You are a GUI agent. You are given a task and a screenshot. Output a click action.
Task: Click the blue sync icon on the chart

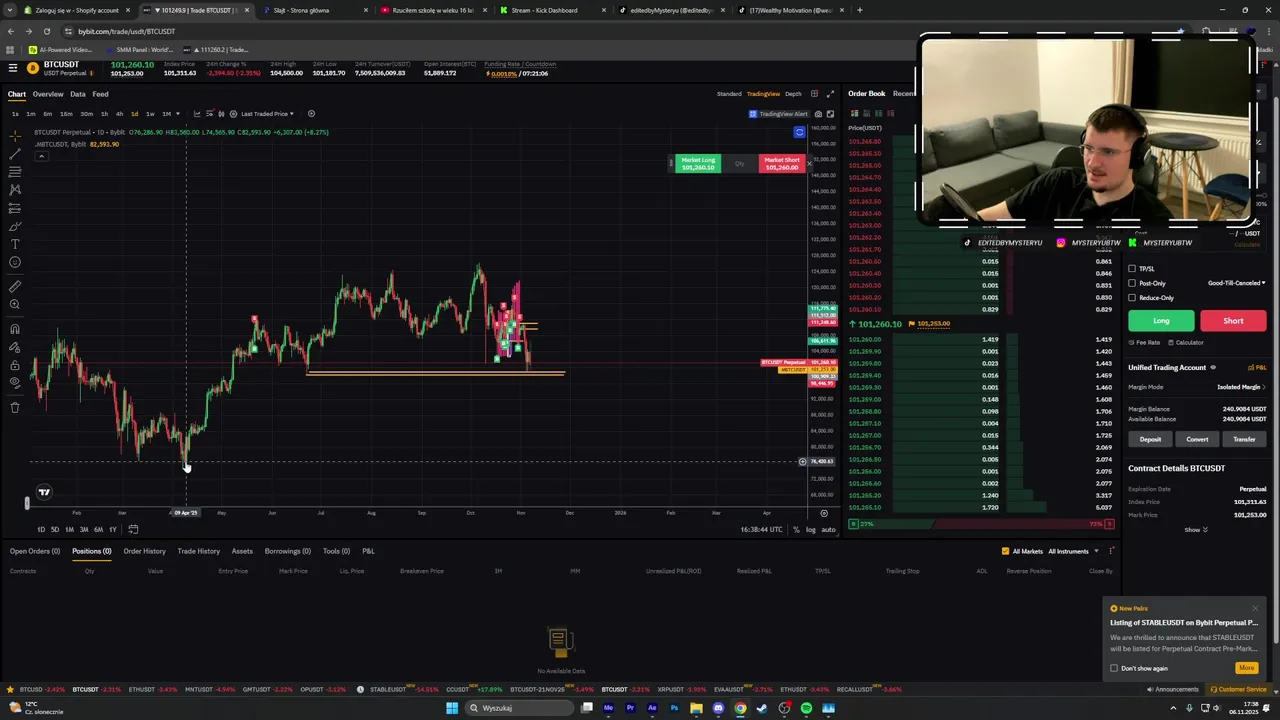(x=799, y=132)
